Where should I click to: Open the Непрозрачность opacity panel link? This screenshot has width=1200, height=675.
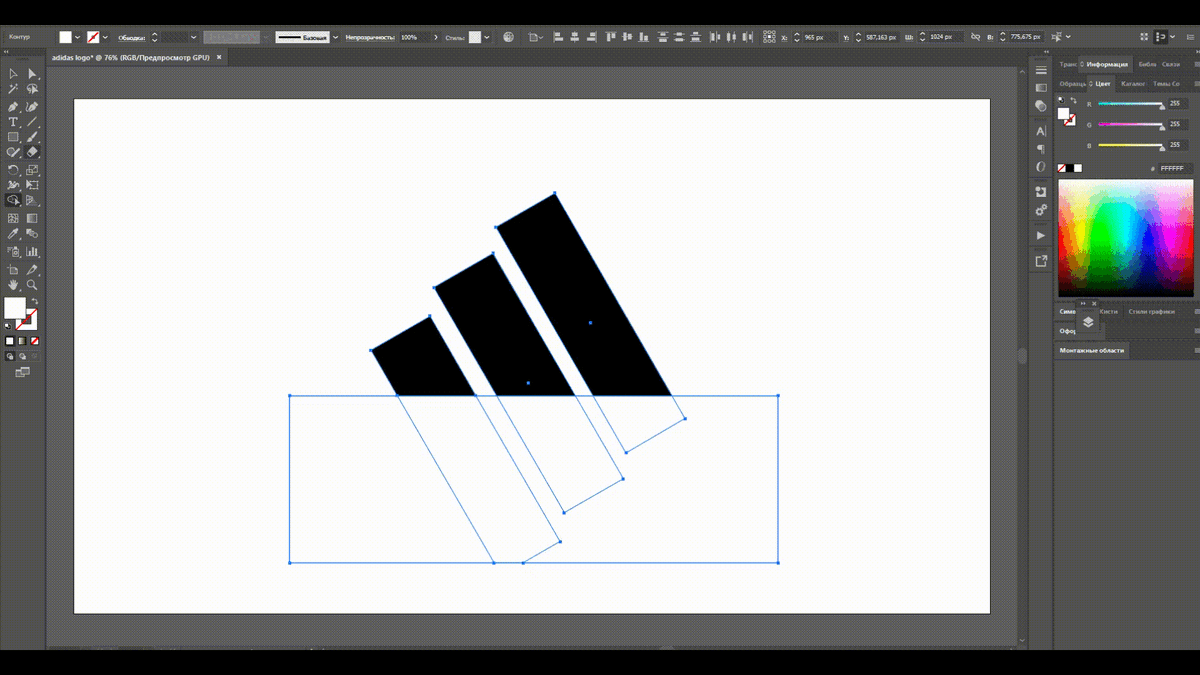[x=370, y=37]
